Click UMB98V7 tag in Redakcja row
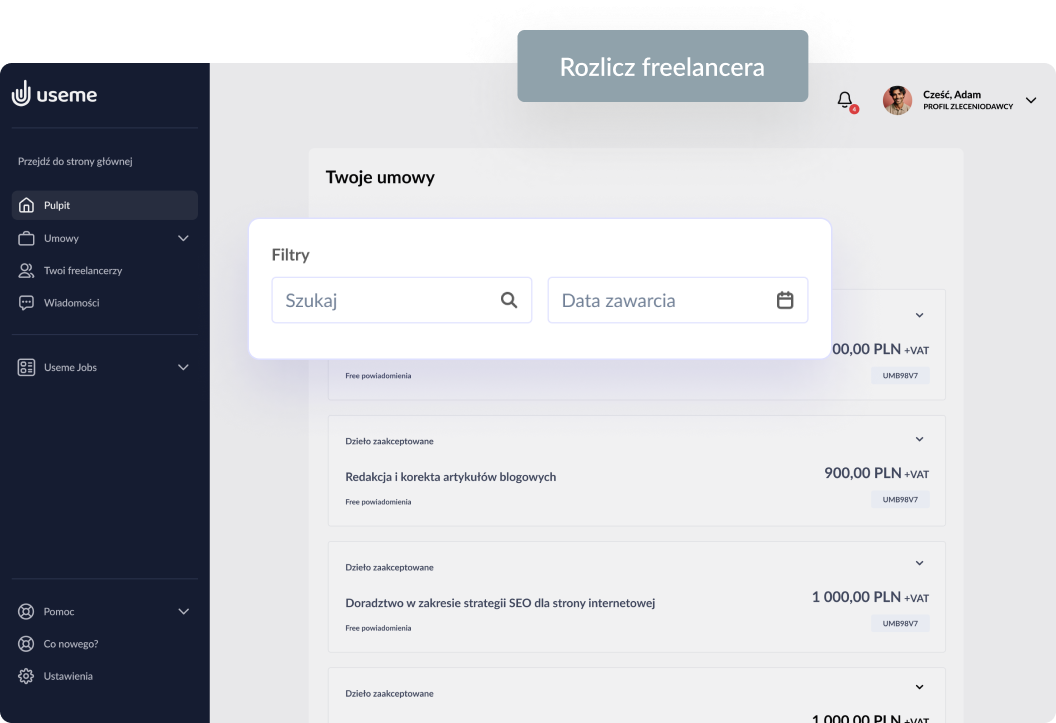 (x=900, y=500)
